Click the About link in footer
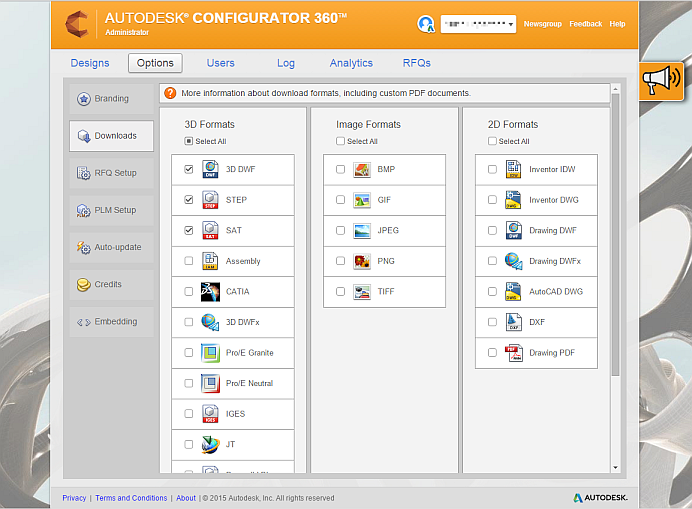The width and height of the screenshot is (692, 509). (186, 498)
